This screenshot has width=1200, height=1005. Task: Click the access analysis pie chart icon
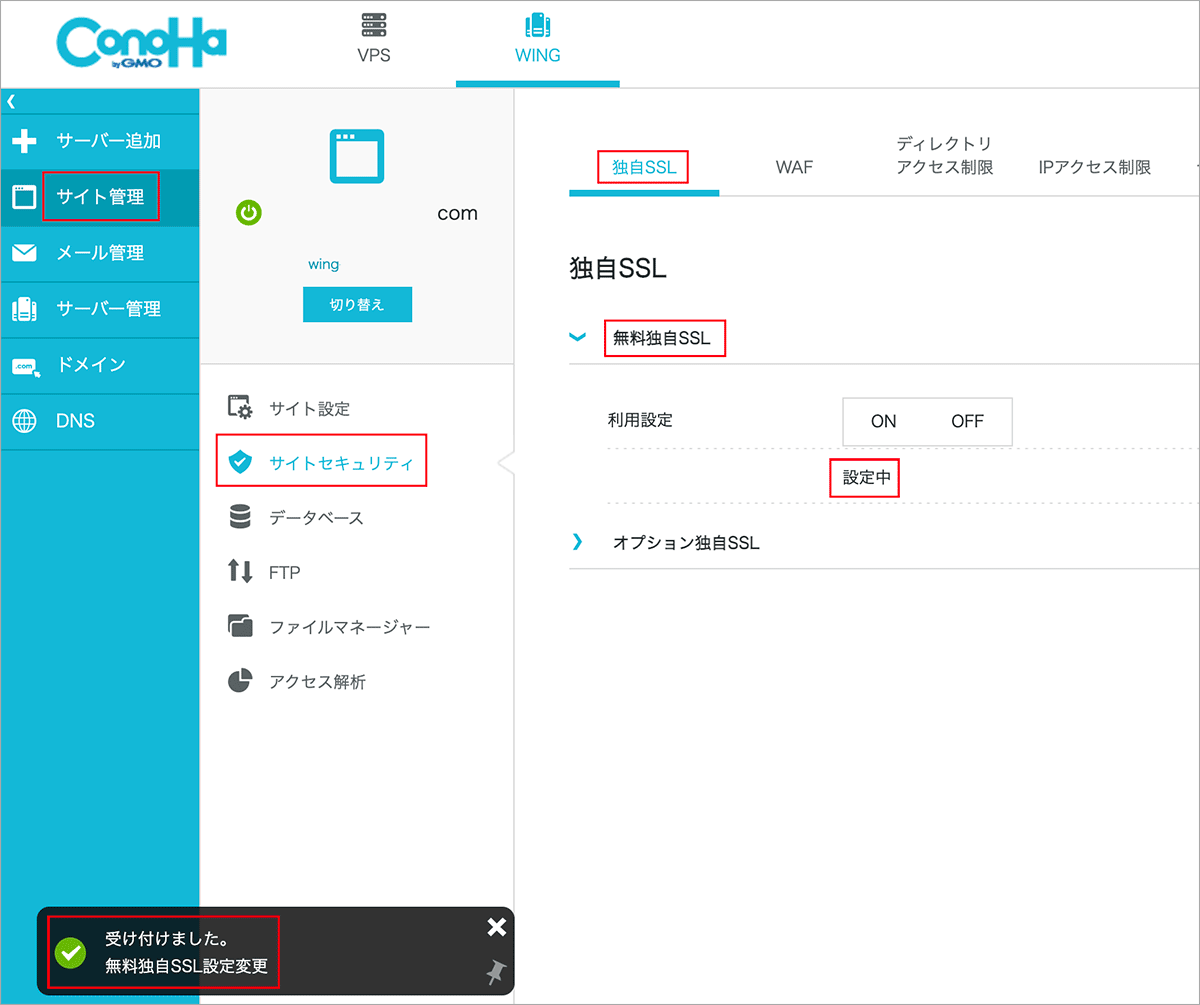[x=240, y=682]
